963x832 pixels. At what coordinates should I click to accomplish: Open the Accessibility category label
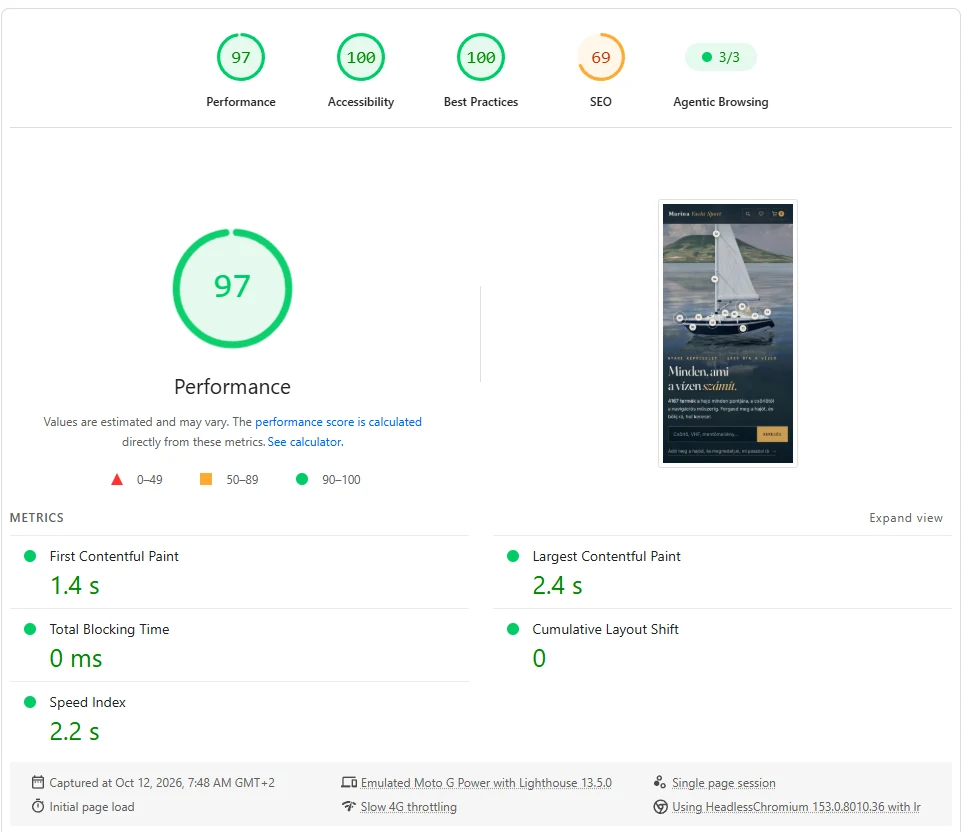(x=361, y=102)
